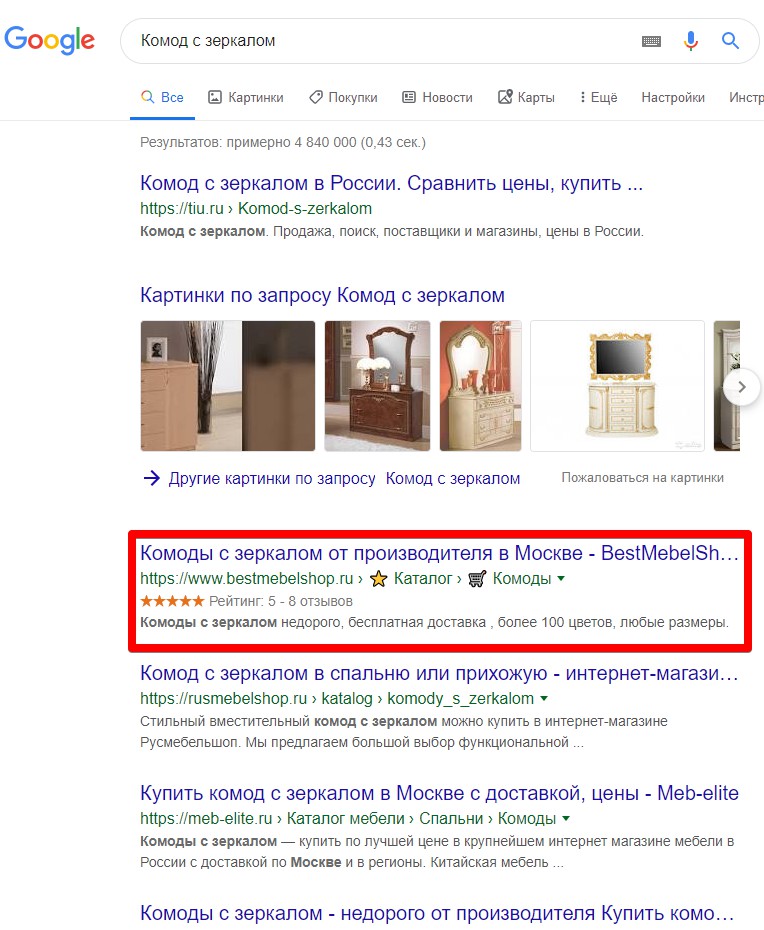The image size is (764, 930).
Task: Open the Картинки images tab
Action: [246, 97]
